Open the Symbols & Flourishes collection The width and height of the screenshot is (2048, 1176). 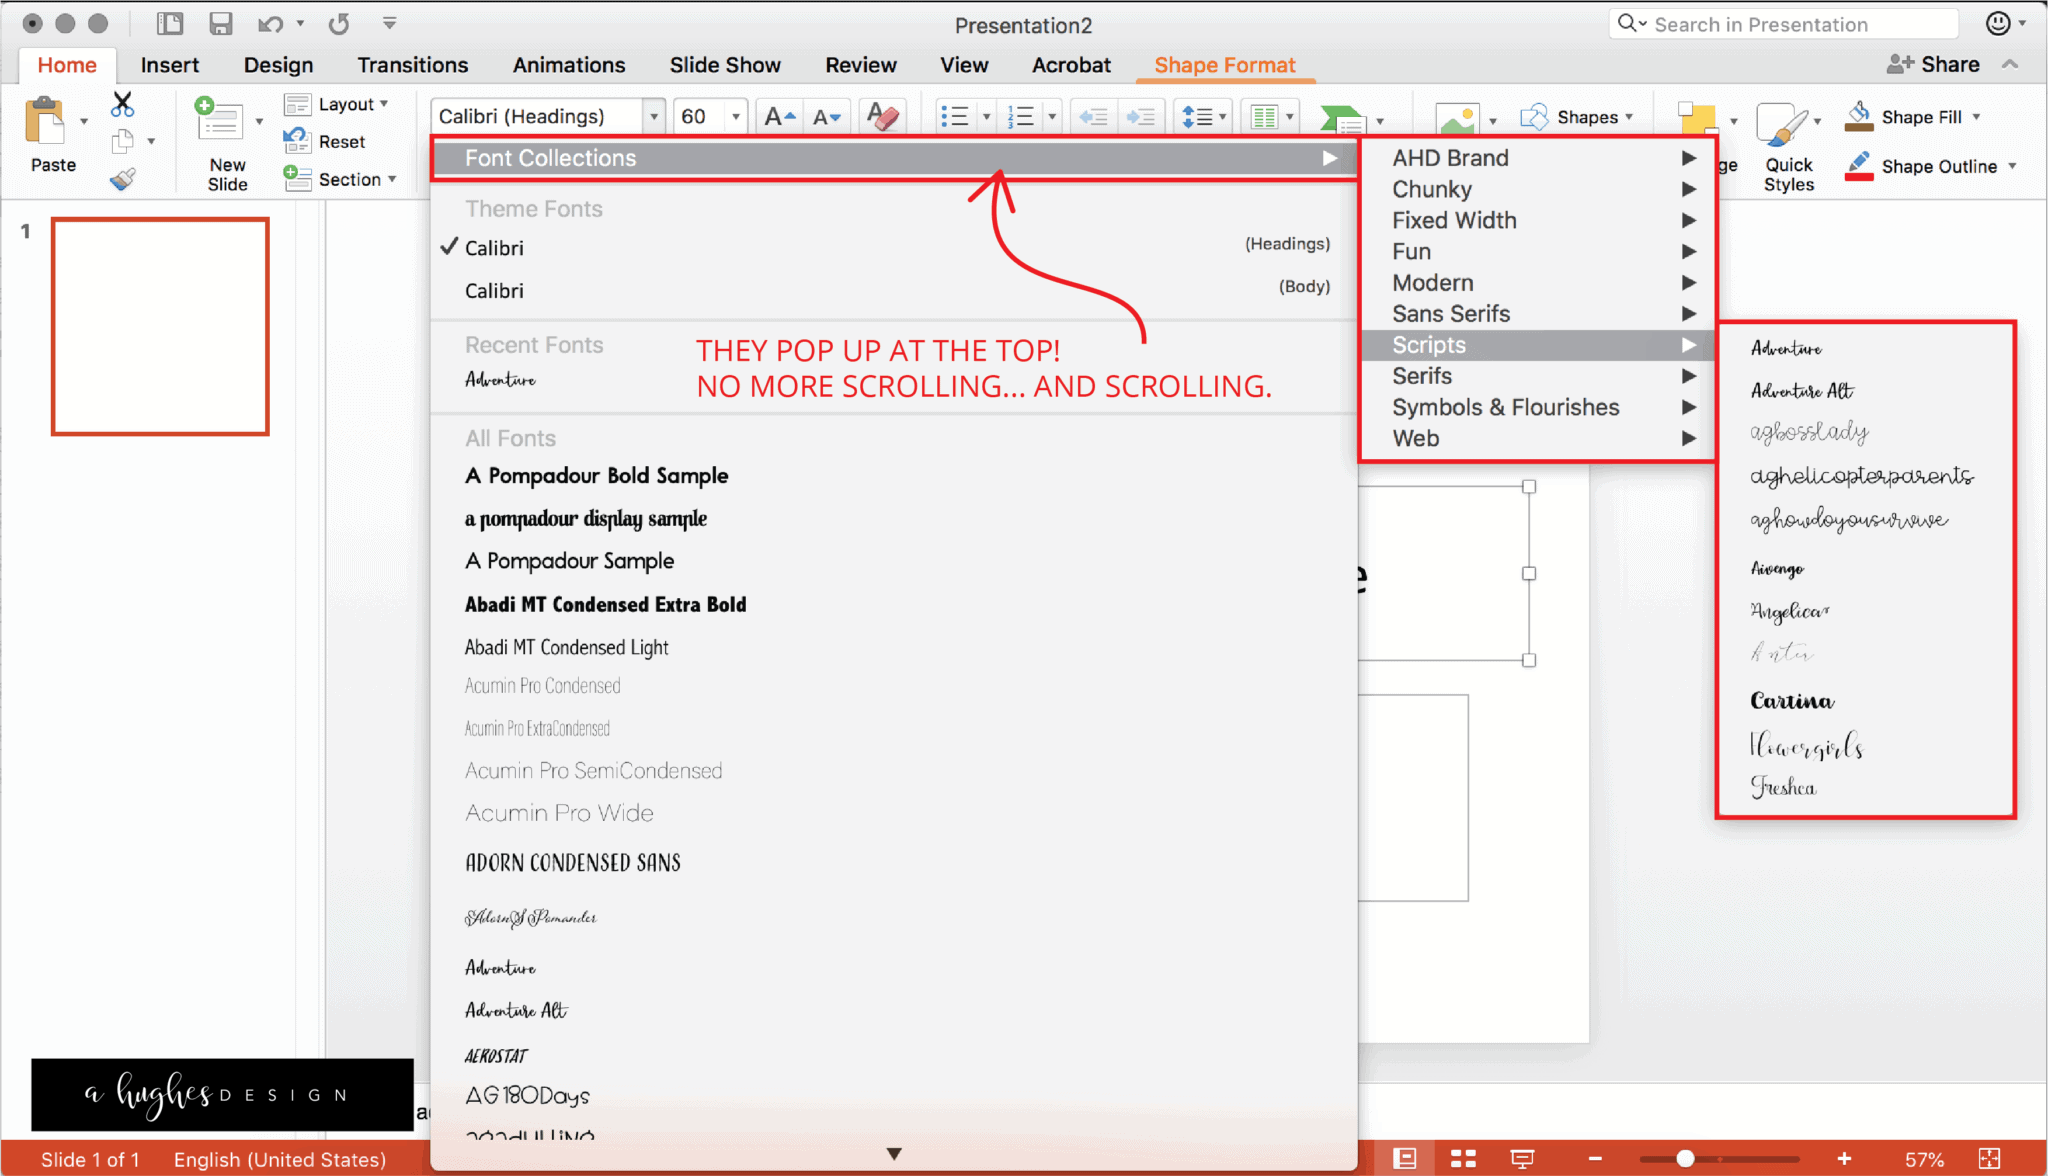1538,407
